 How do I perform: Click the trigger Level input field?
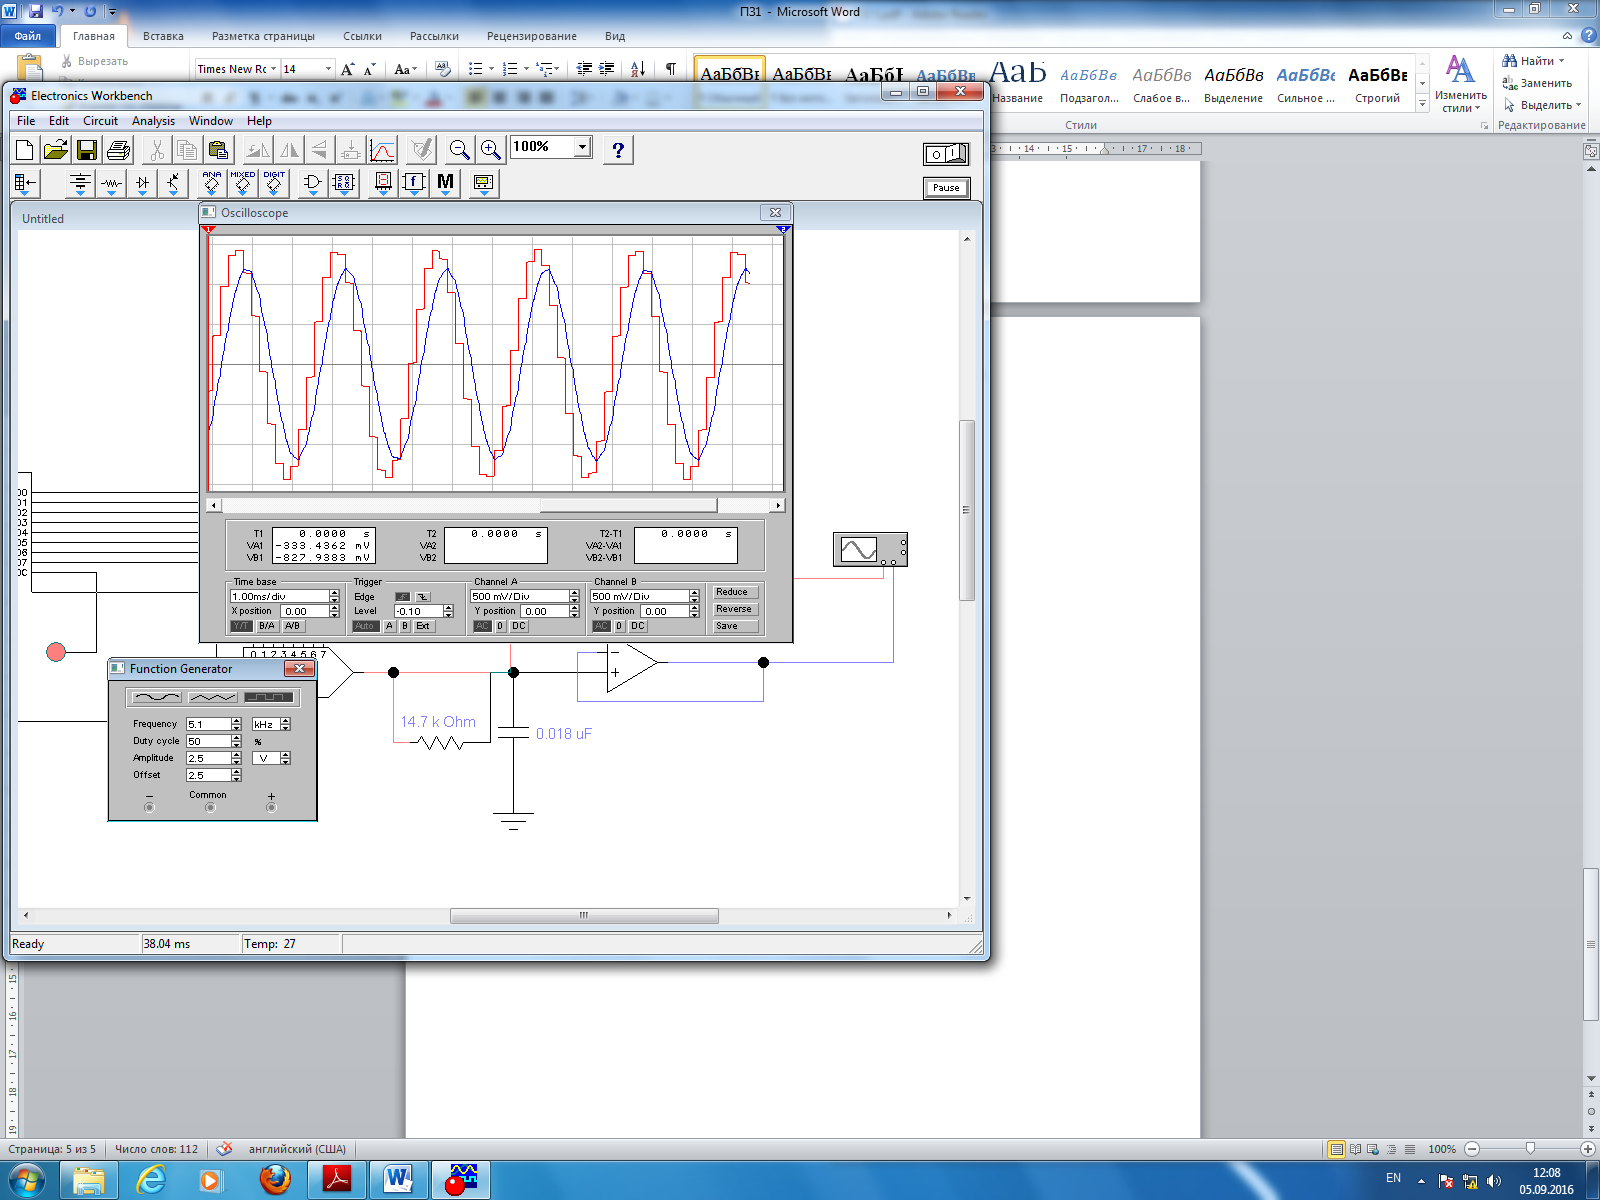(x=418, y=611)
